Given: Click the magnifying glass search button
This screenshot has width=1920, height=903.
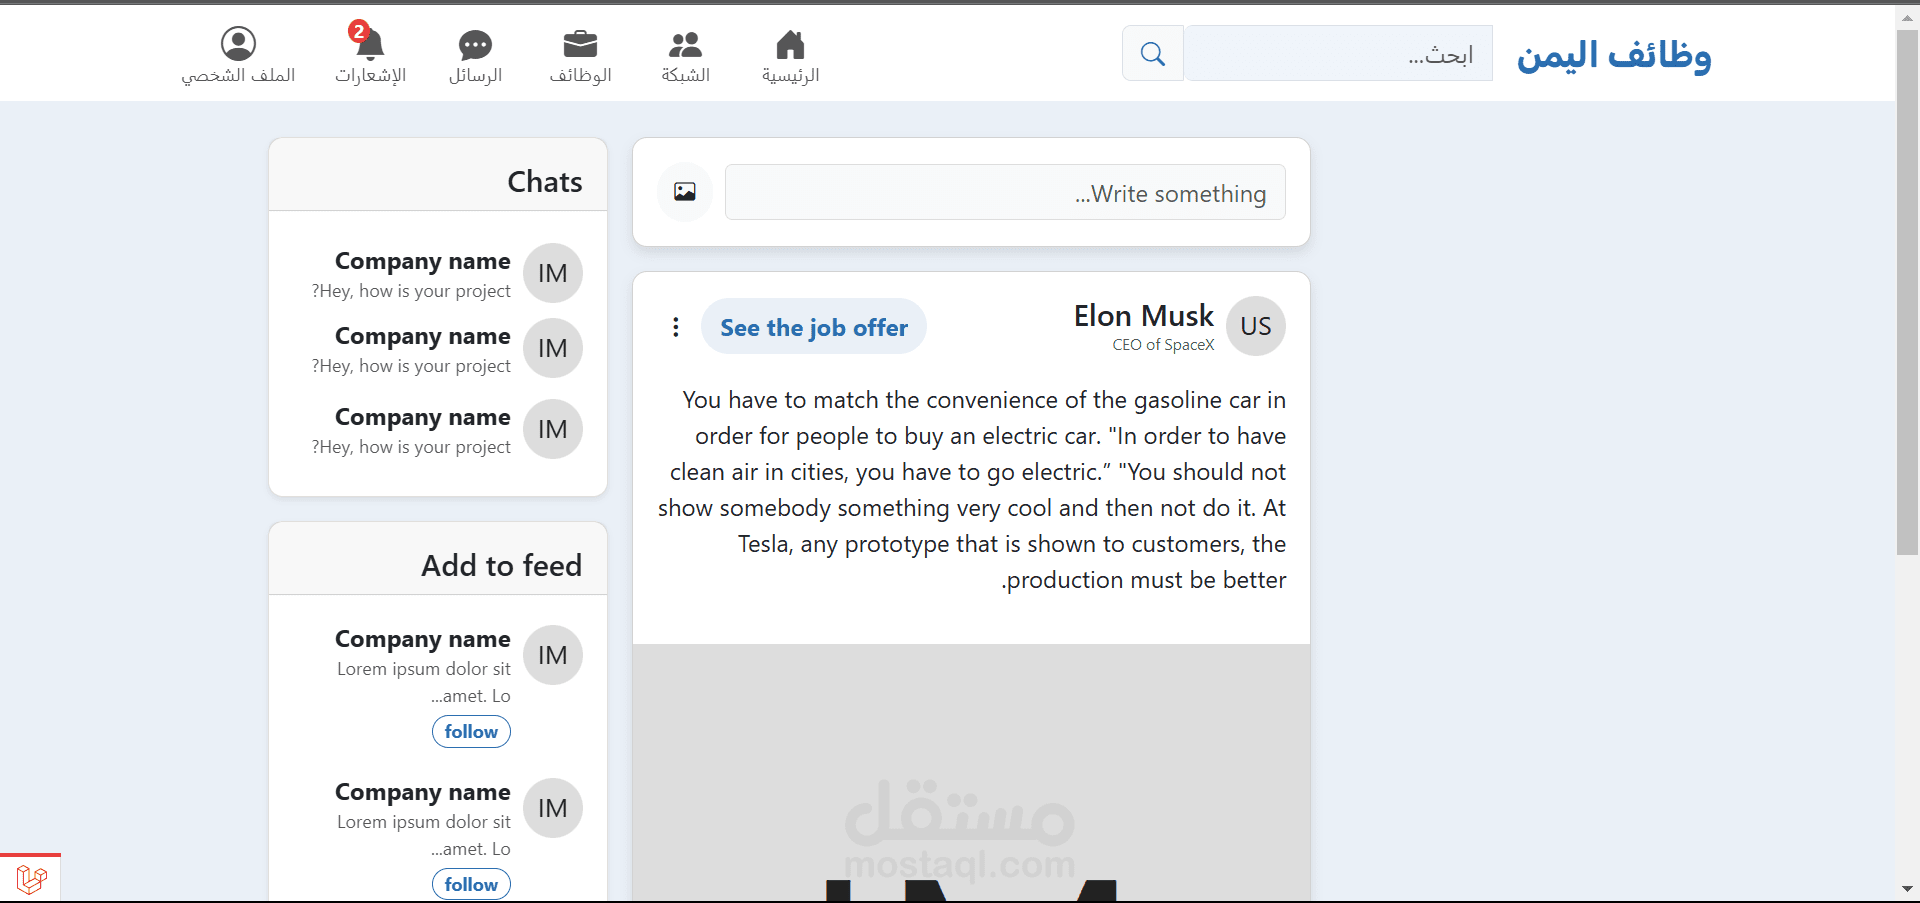Looking at the screenshot, I should pyautogui.click(x=1153, y=53).
